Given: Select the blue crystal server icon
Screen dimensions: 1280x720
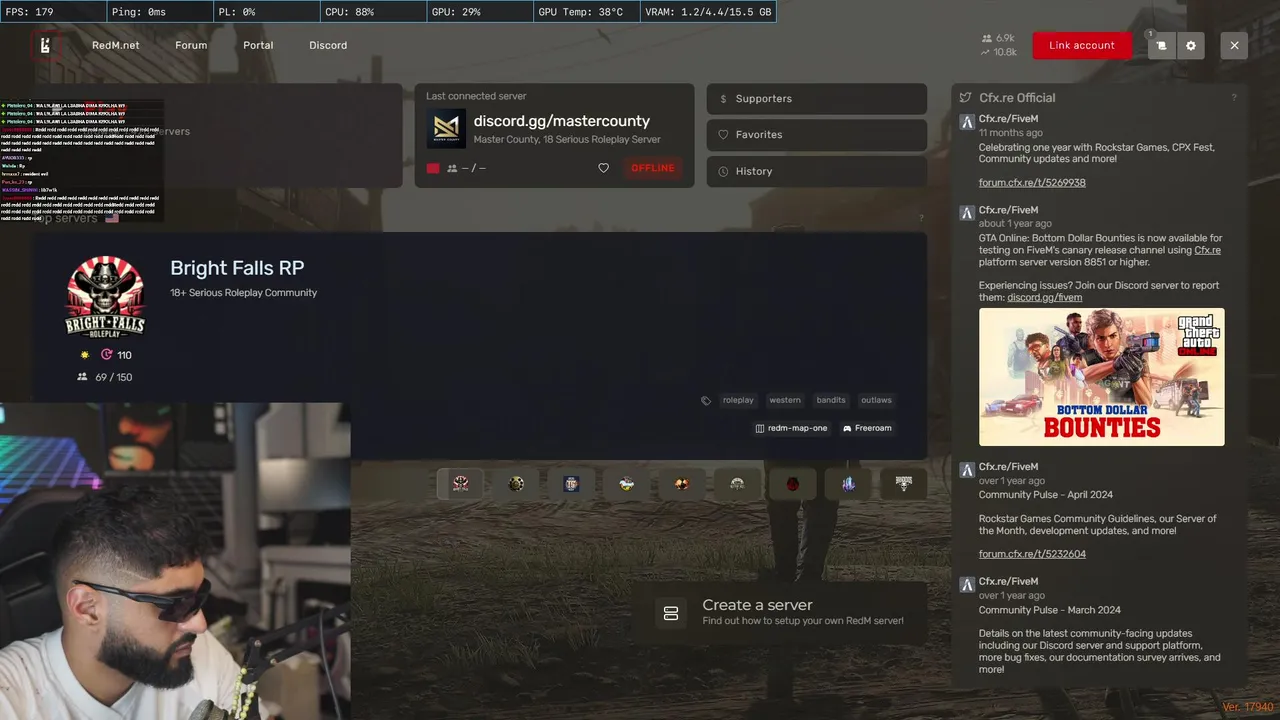Looking at the screenshot, I should [848, 484].
